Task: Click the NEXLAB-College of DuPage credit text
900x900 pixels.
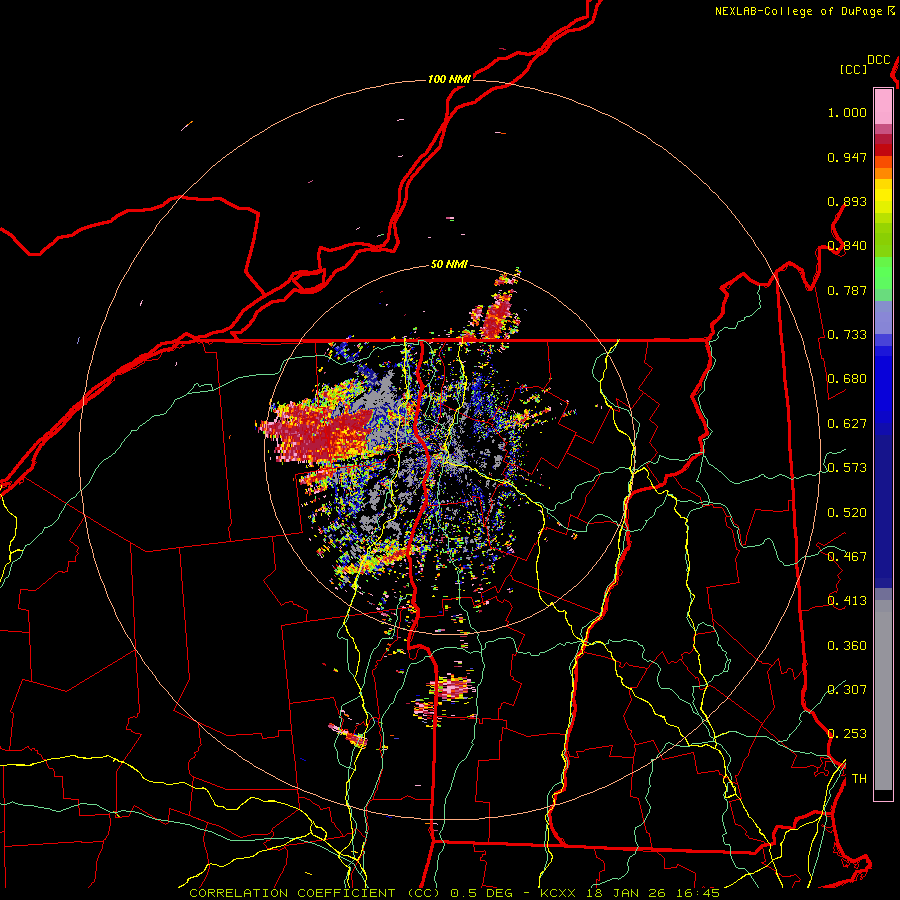Action: pyautogui.click(x=799, y=11)
